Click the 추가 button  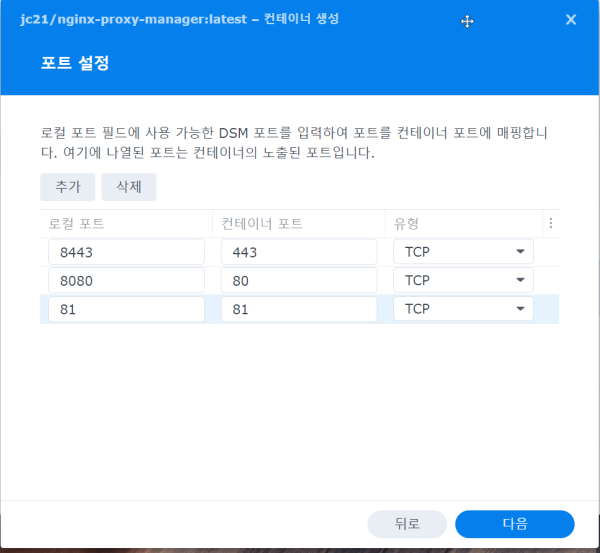(x=67, y=187)
